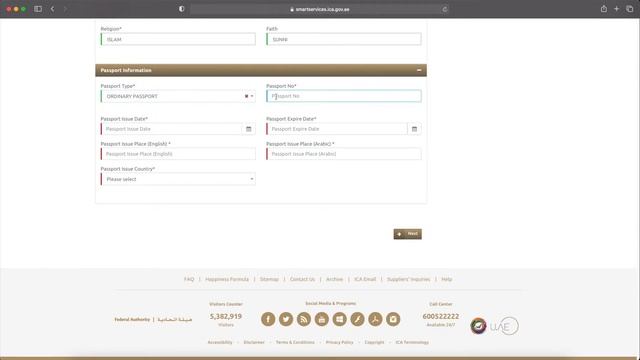The height and width of the screenshot is (360, 640).
Task: Open a new tab with the plus icon
Action: point(617,9)
